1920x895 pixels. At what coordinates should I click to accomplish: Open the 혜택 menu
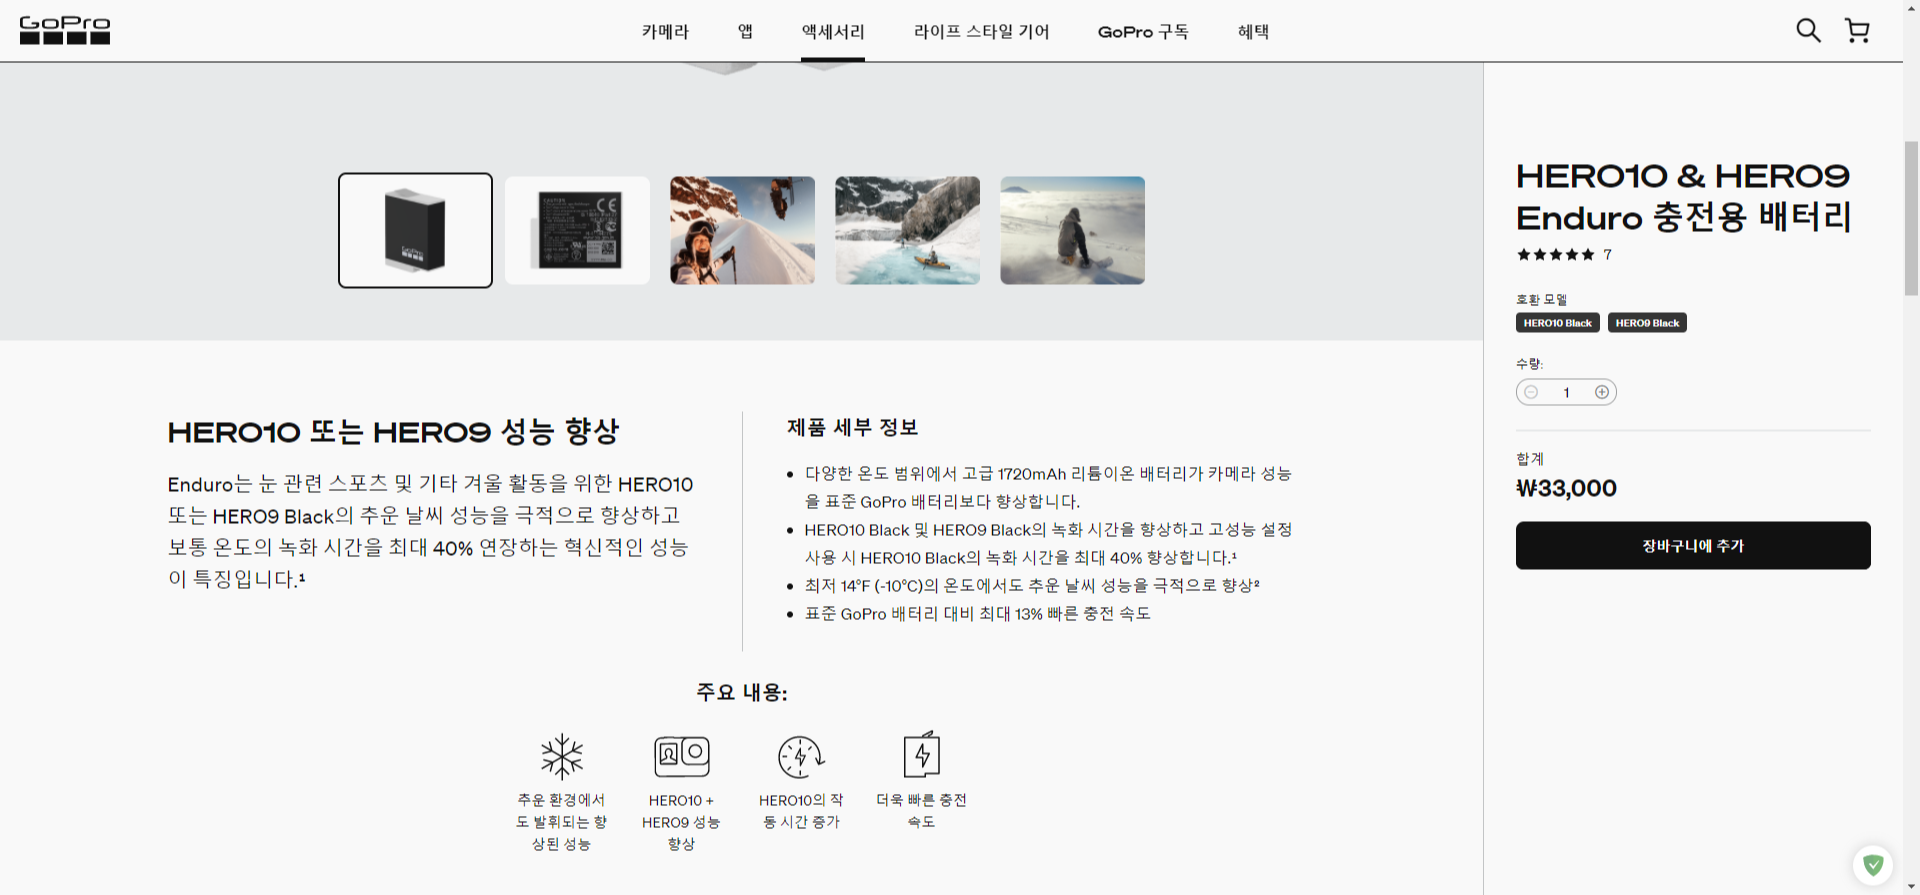click(1253, 31)
